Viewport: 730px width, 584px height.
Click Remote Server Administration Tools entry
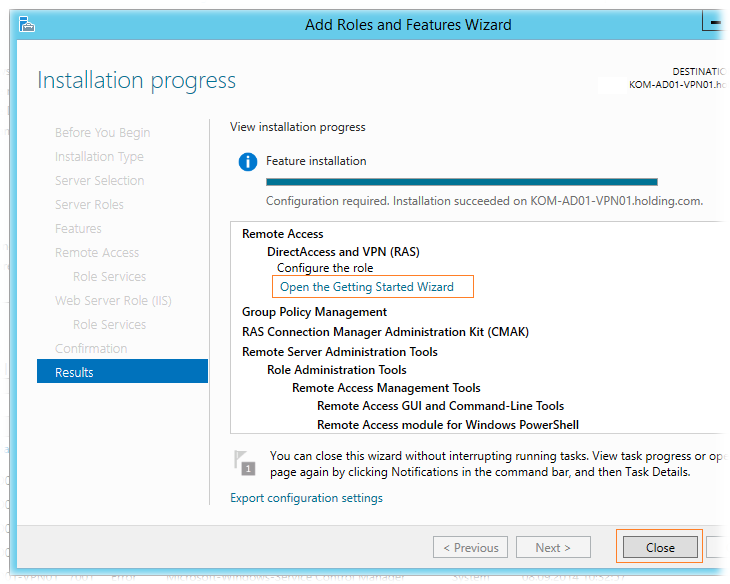click(x=340, y=352)
